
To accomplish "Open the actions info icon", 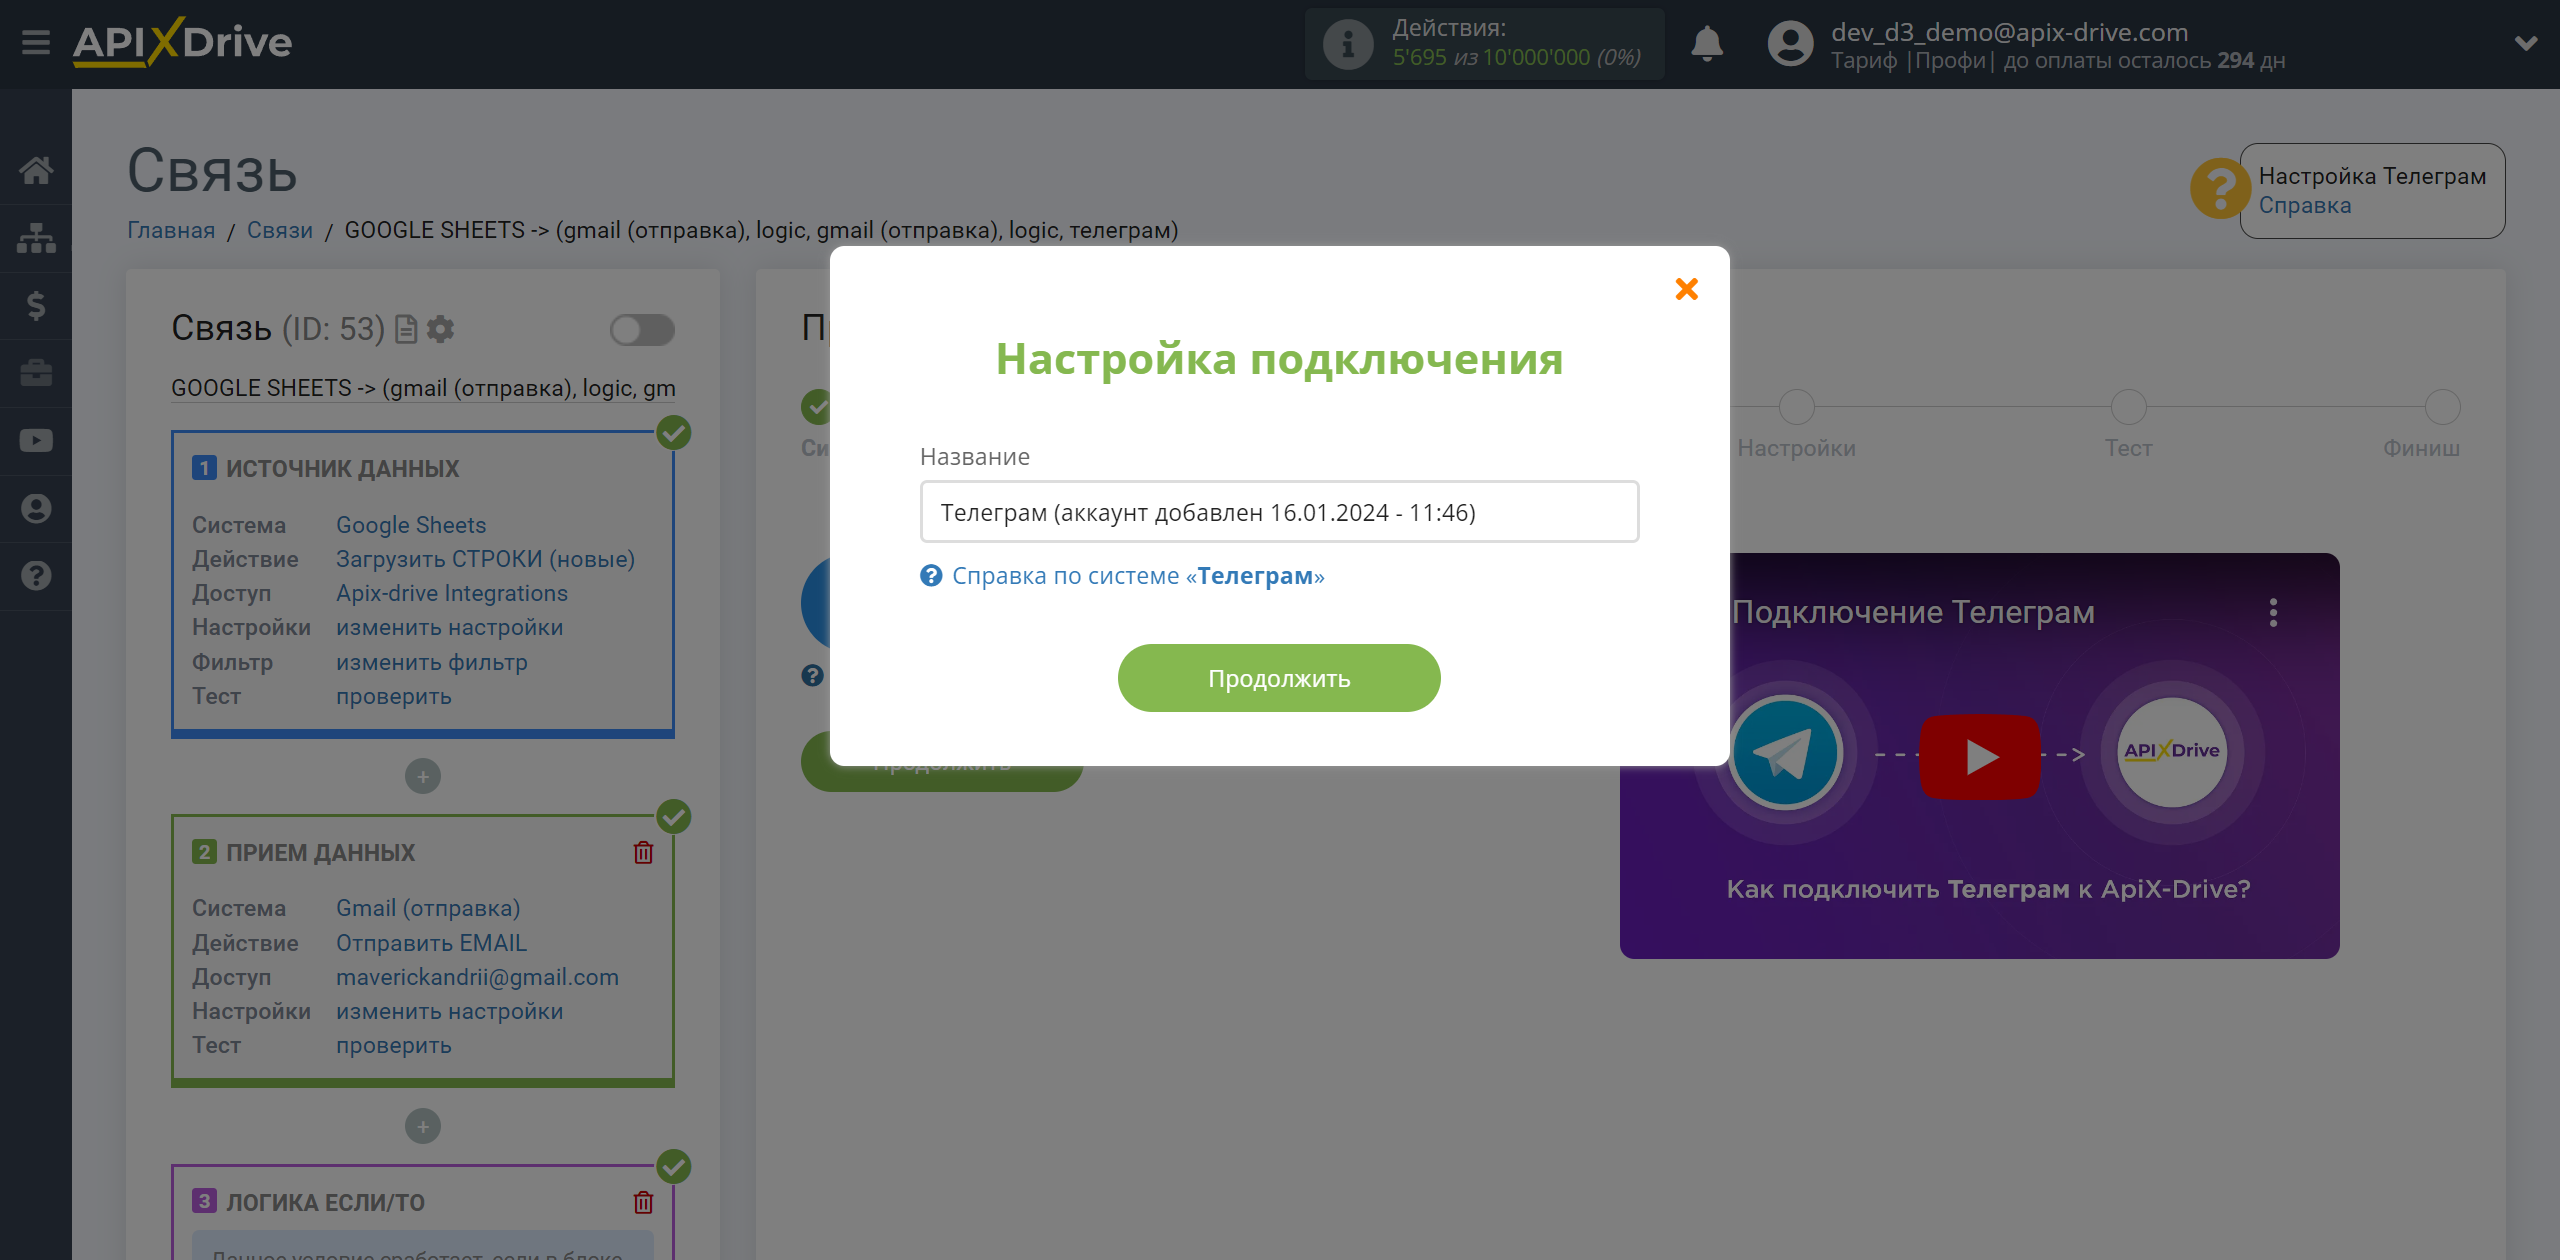I will [1348, 44].
